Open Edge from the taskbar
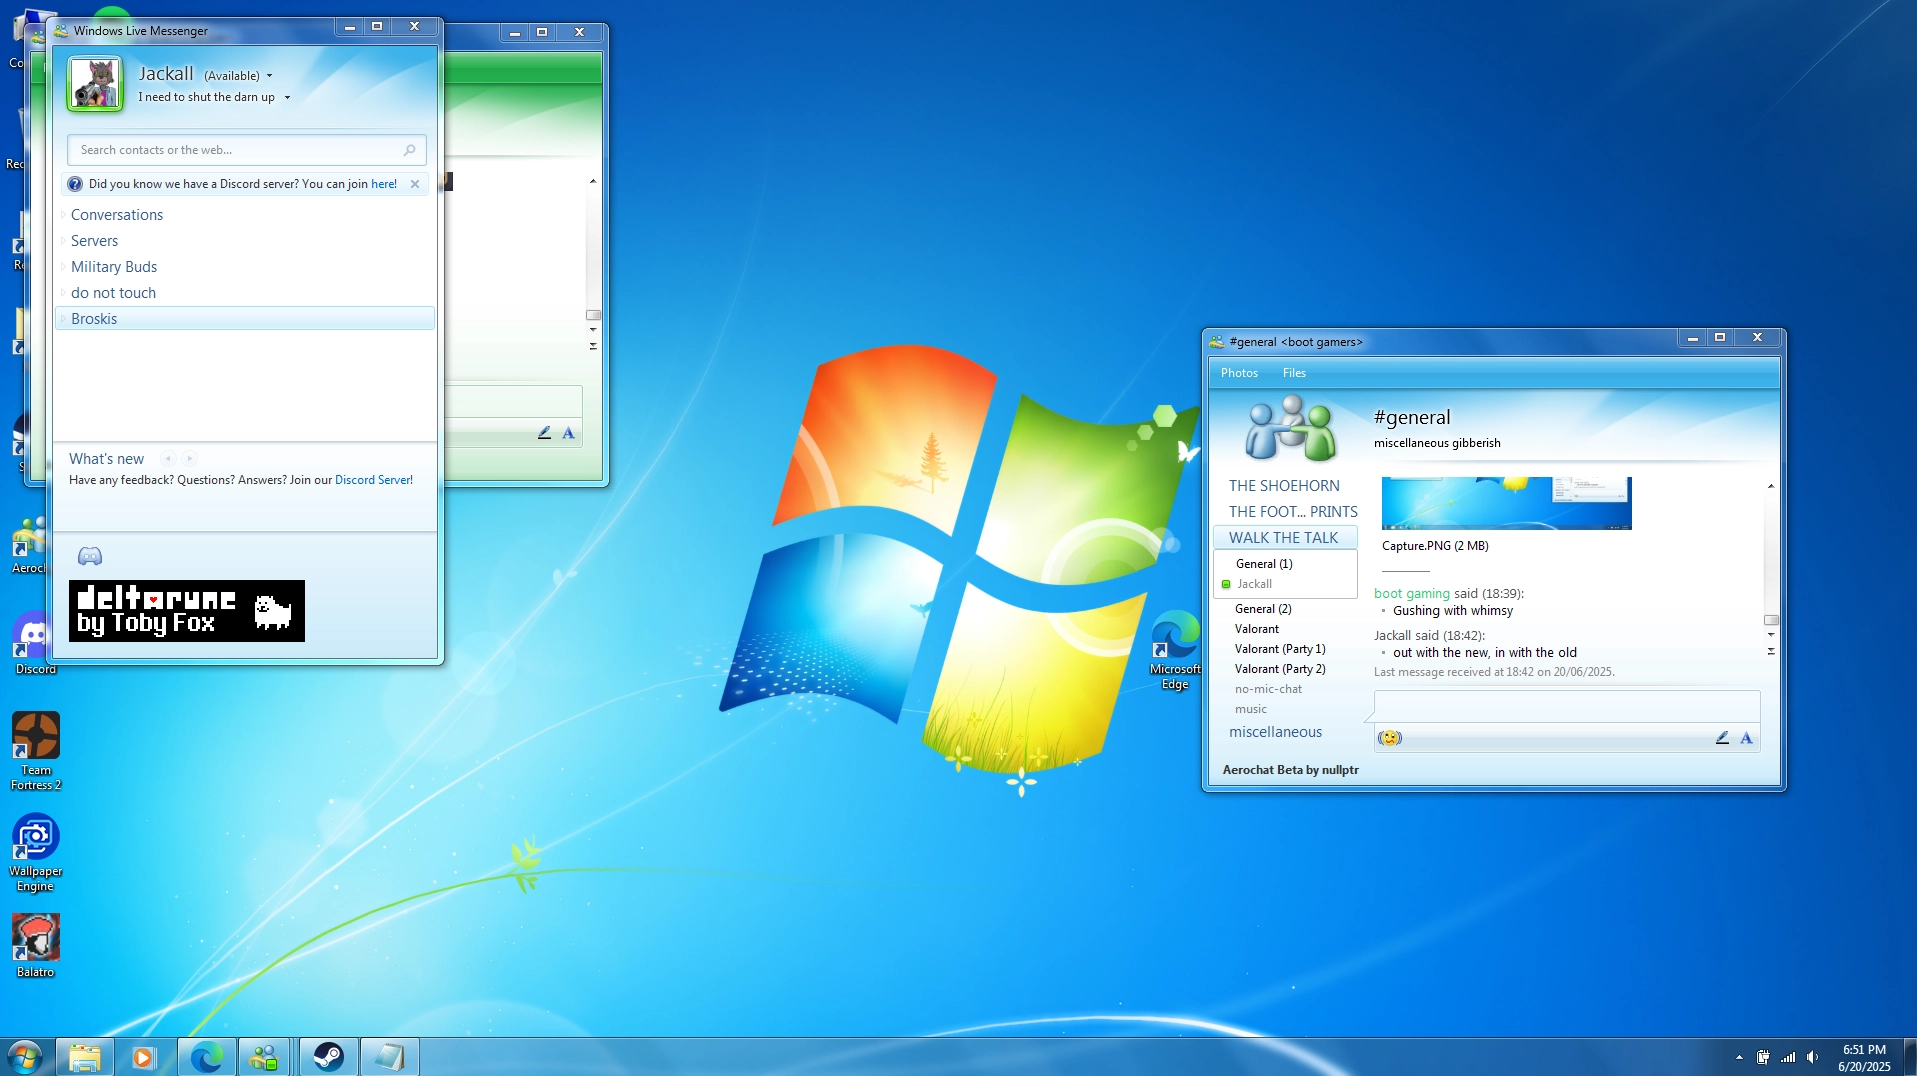Screen dimensions: 1917x1076 coord(207,1057)
